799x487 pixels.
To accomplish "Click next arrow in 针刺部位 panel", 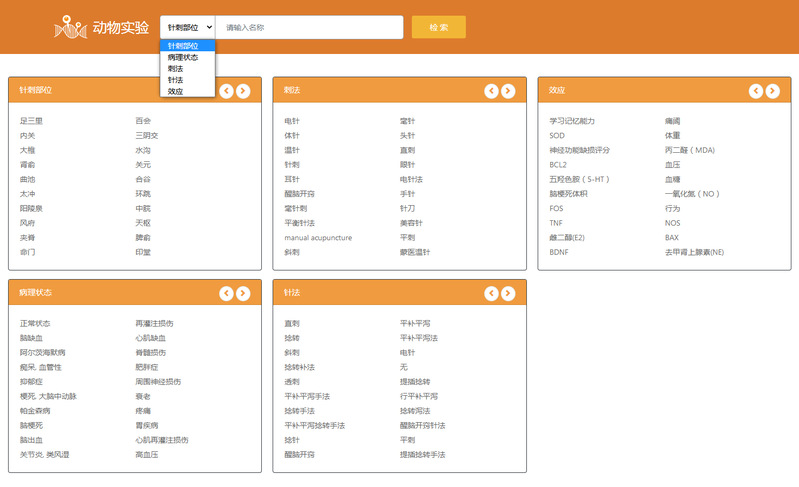I will point(244,91).
